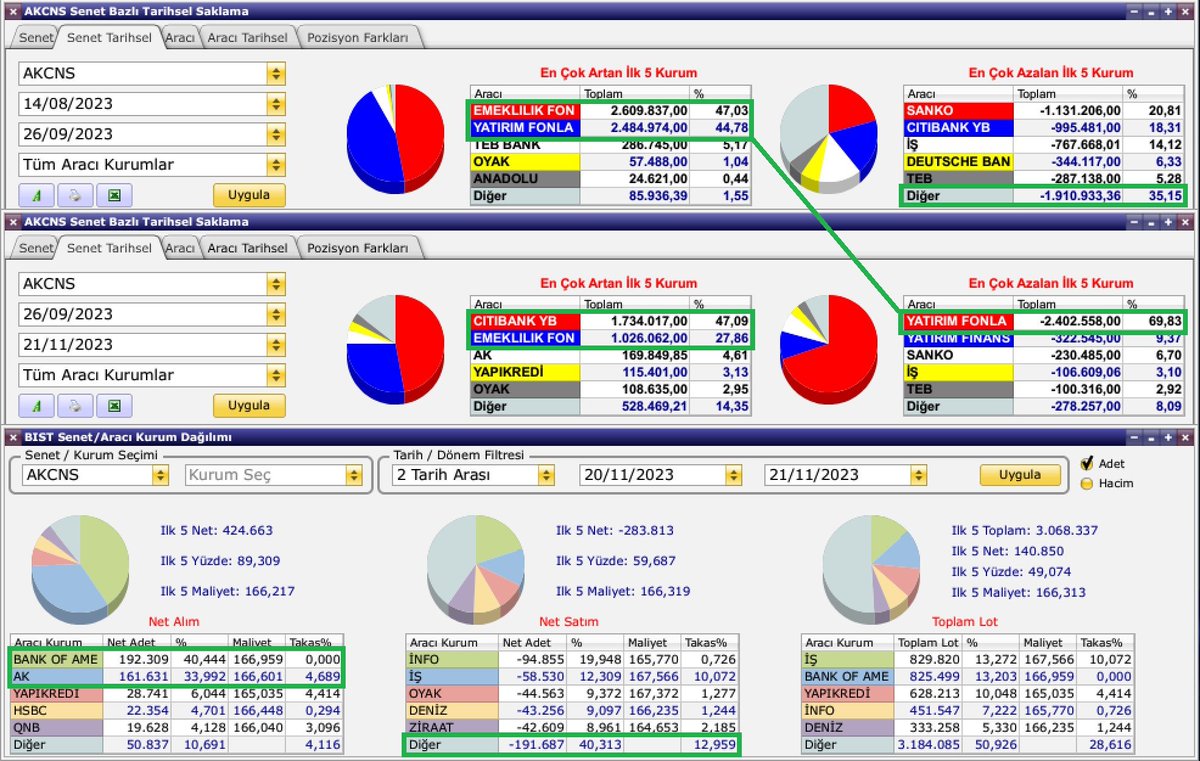Click AK row with 161.631 Net Adet
The height and width of the screenshot is (761, 1200).
pyautogui.click(x=176, y=677)
